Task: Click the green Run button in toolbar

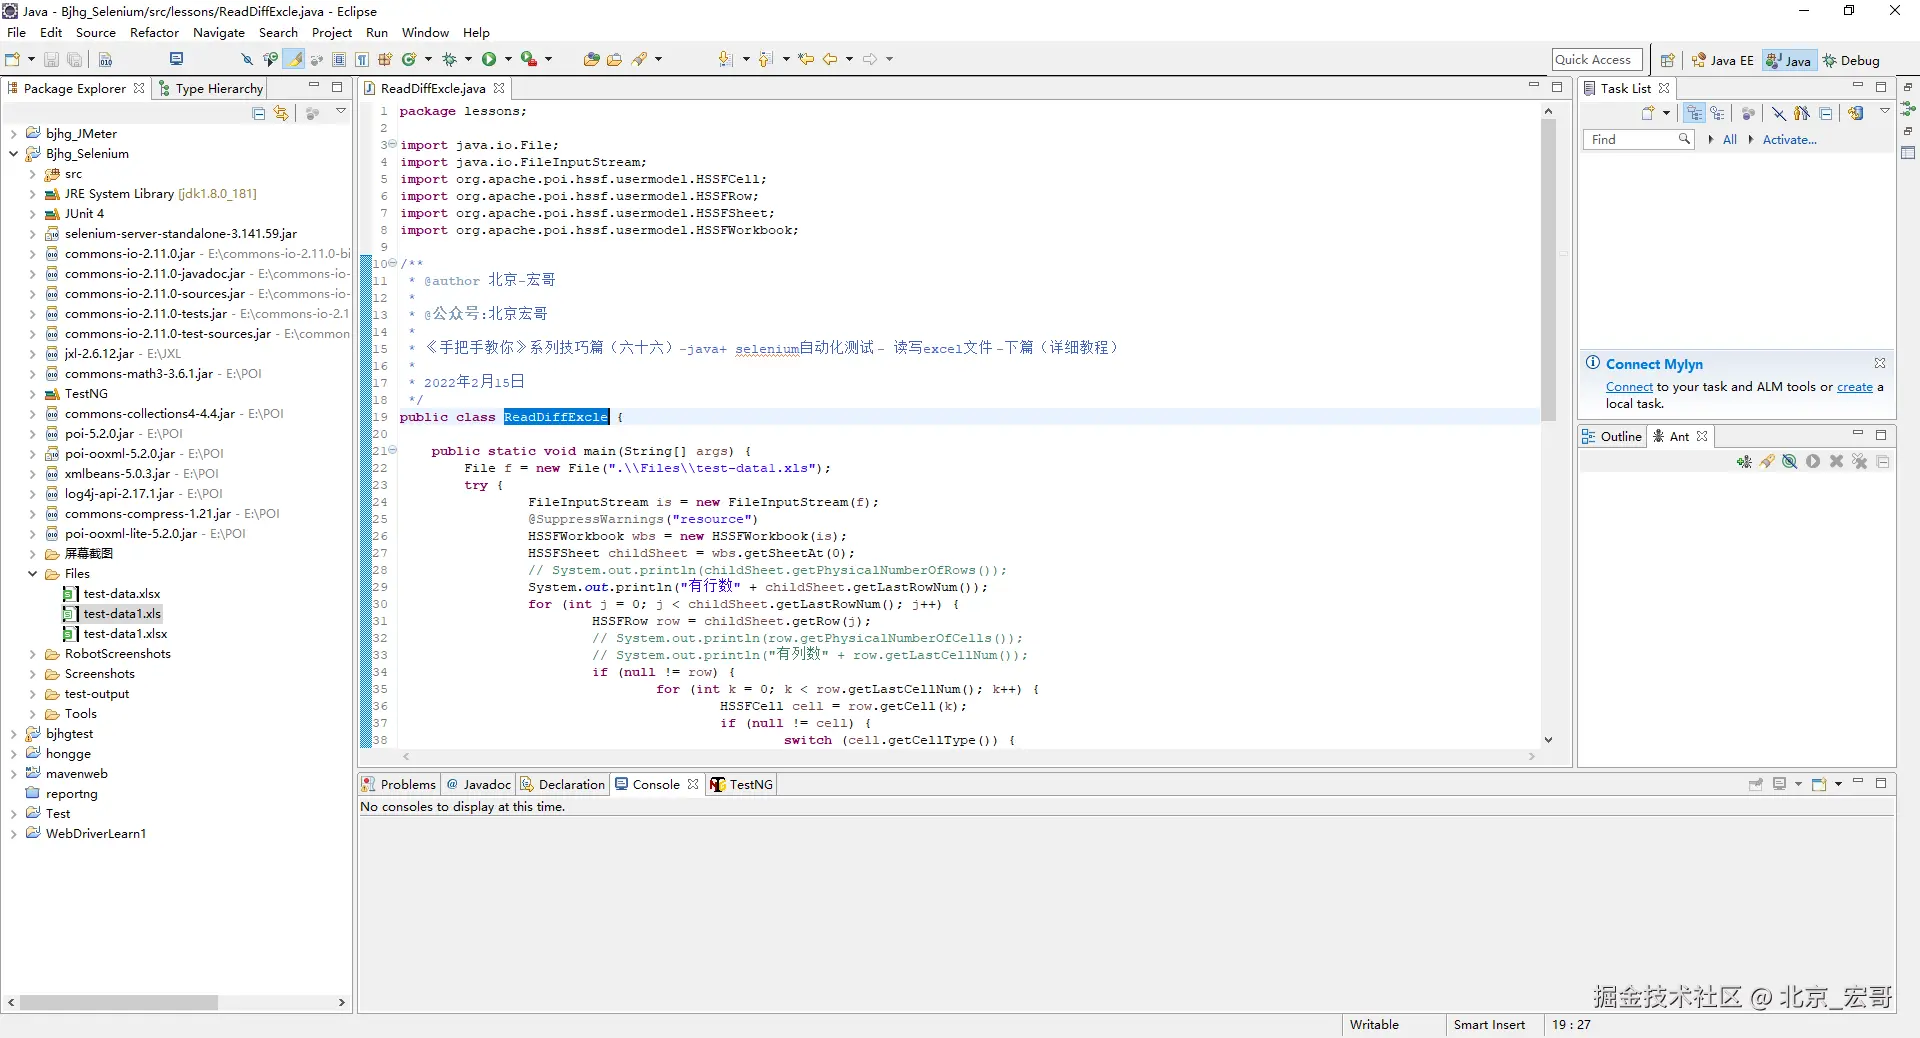Action: click(489, 60)
